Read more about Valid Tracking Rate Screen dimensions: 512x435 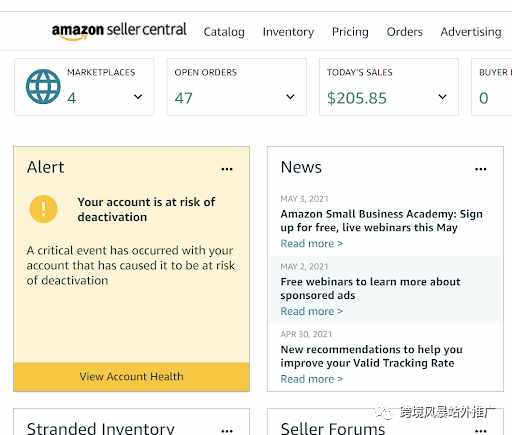[x=312, y=379]
